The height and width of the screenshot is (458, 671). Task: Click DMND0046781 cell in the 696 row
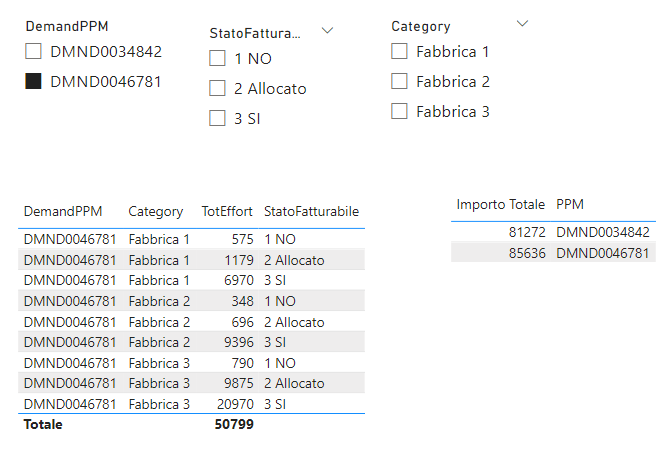point(70,322)
